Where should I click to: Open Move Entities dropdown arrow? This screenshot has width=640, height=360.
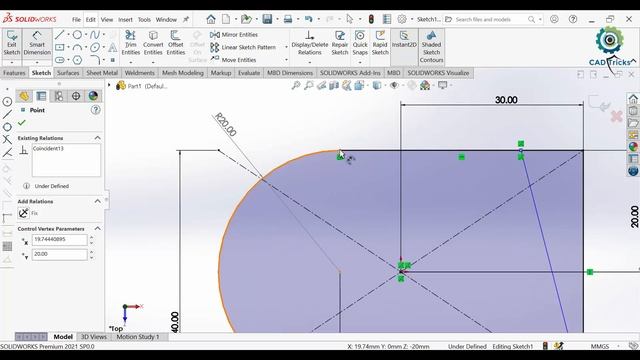(286, 60)
